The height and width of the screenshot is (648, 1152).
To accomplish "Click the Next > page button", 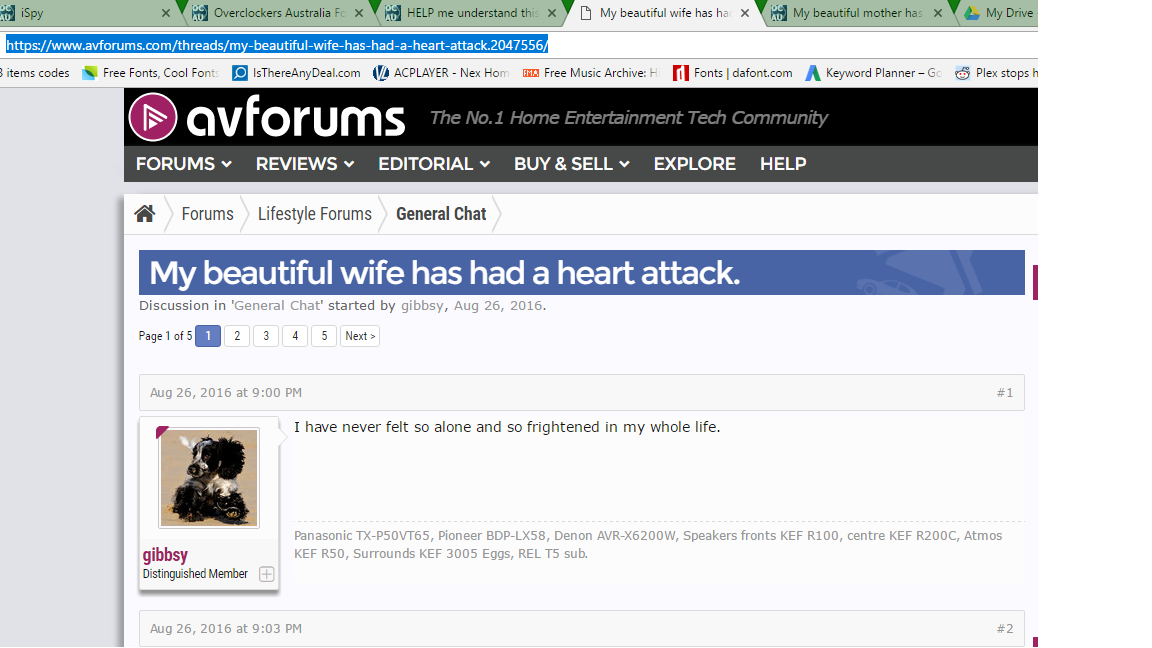I will [x=360, y=336].
